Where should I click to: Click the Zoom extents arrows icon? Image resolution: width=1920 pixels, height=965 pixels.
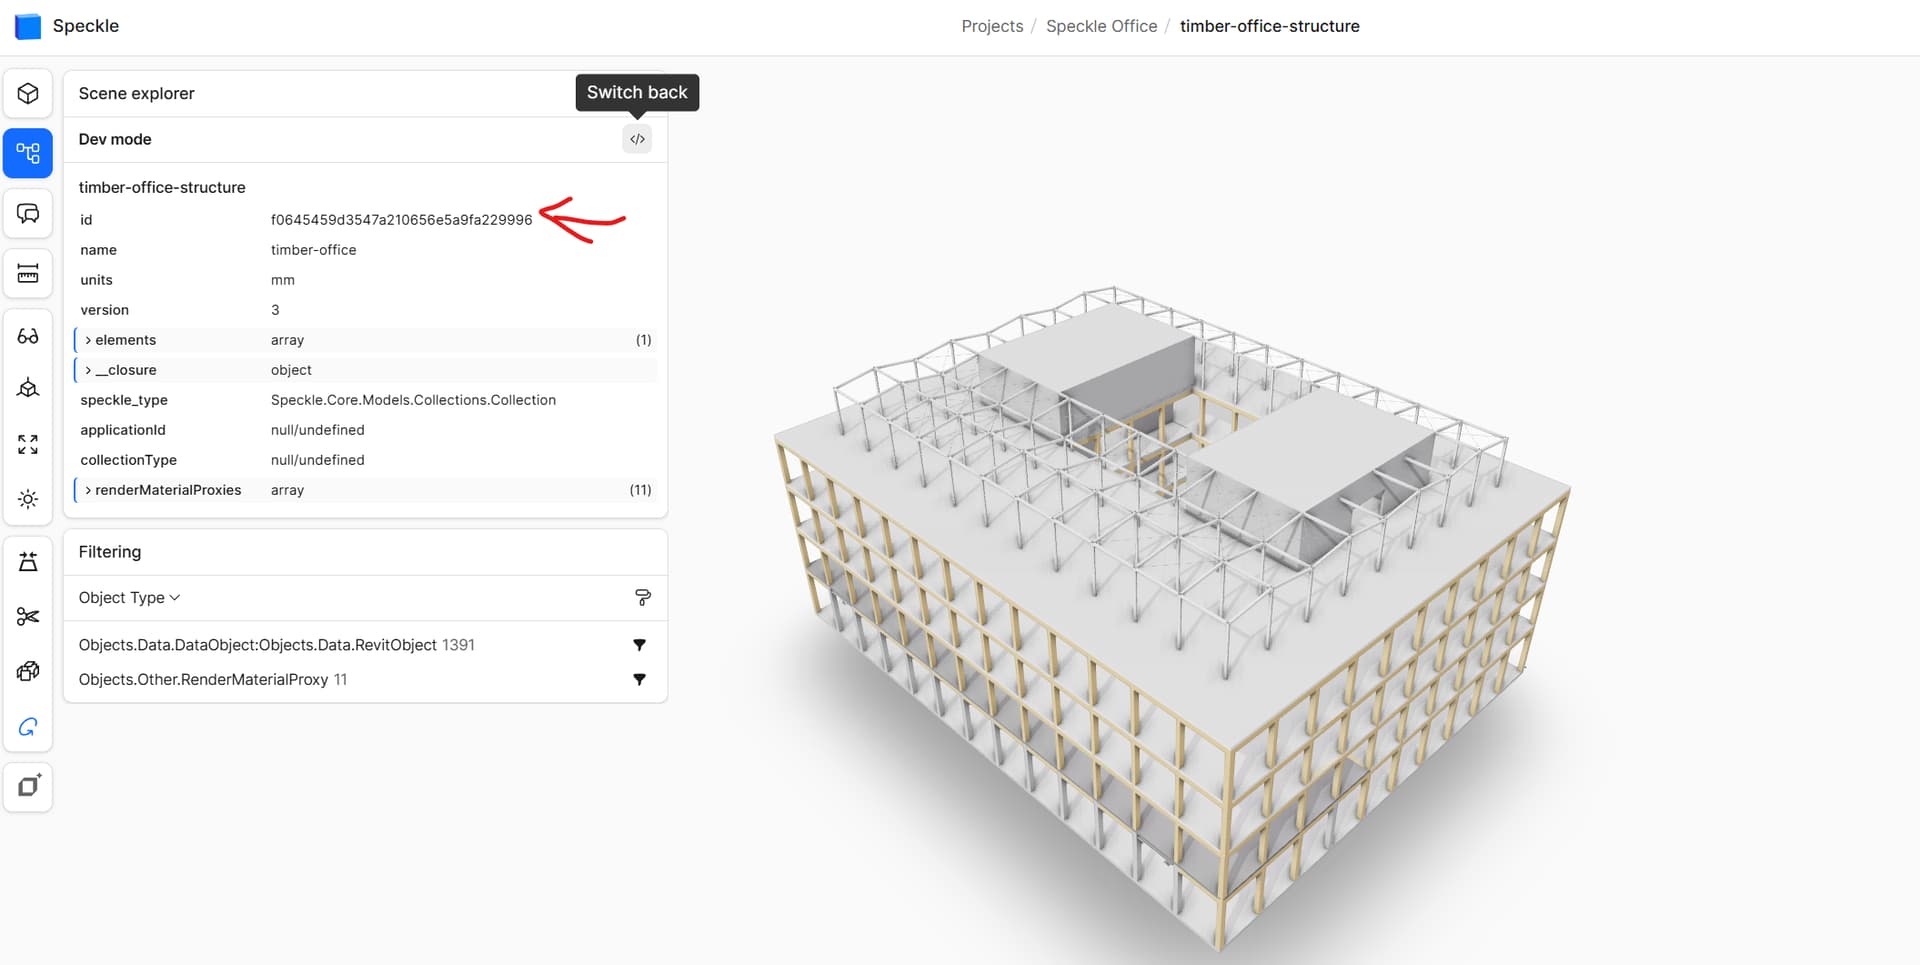tap(28, 444)
